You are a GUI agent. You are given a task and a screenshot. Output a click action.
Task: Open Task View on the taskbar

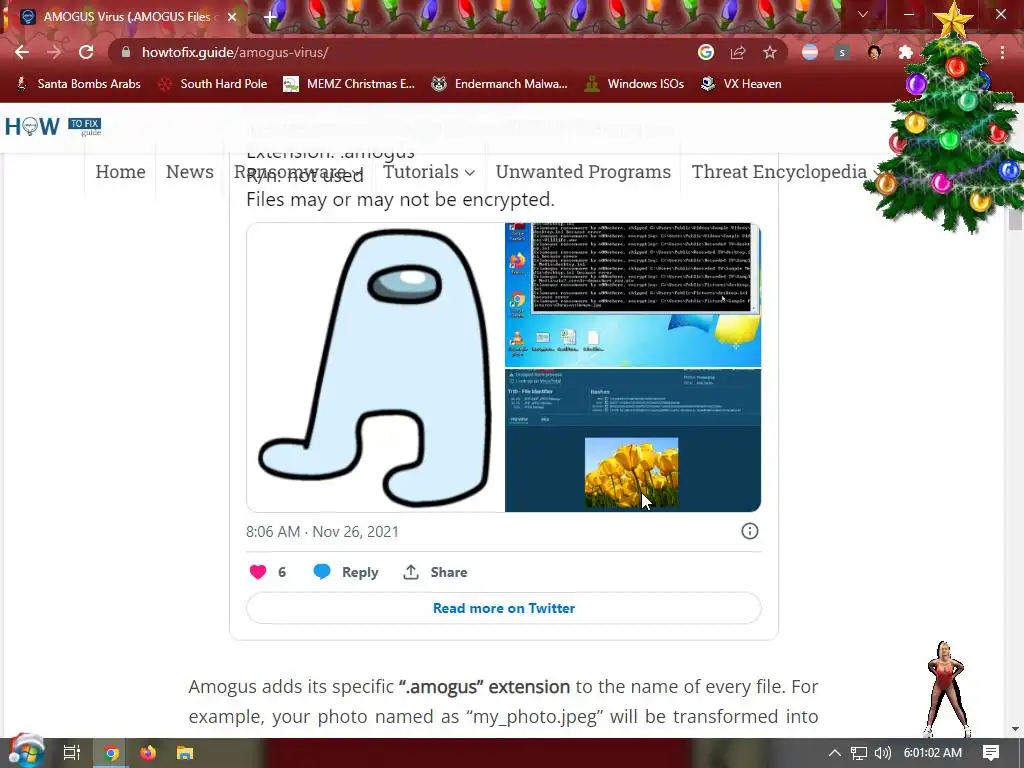pos(71,753)
